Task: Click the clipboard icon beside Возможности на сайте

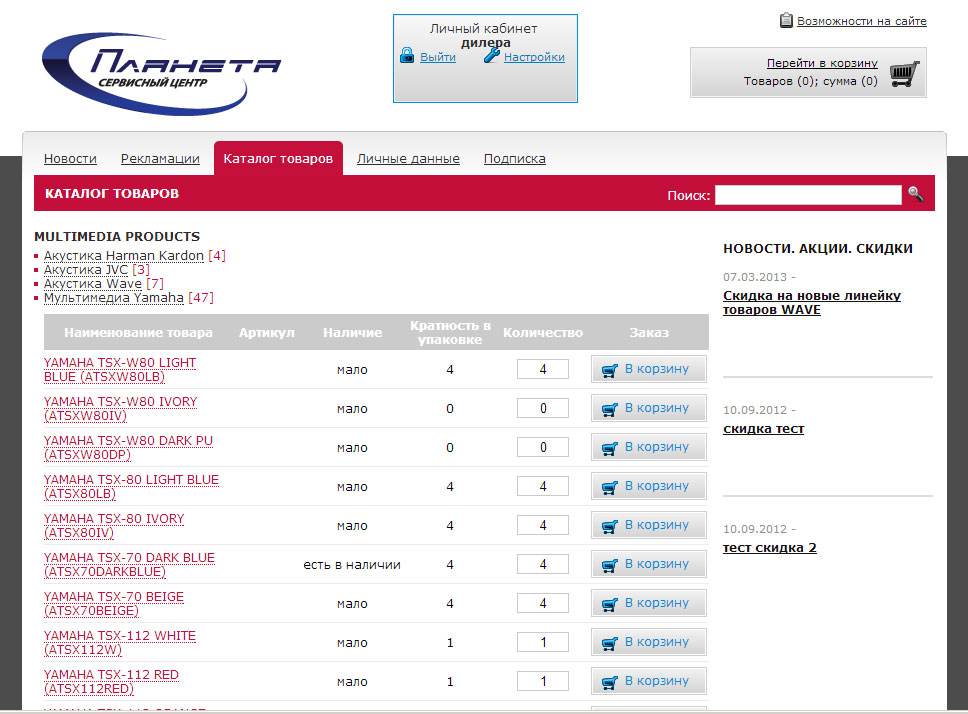Action: tap(786, 20)
